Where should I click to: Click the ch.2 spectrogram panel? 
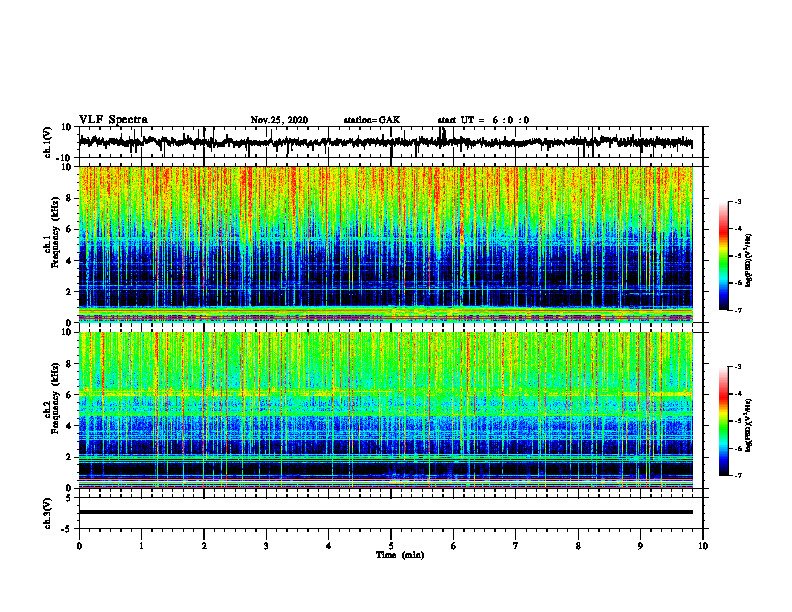385,410
